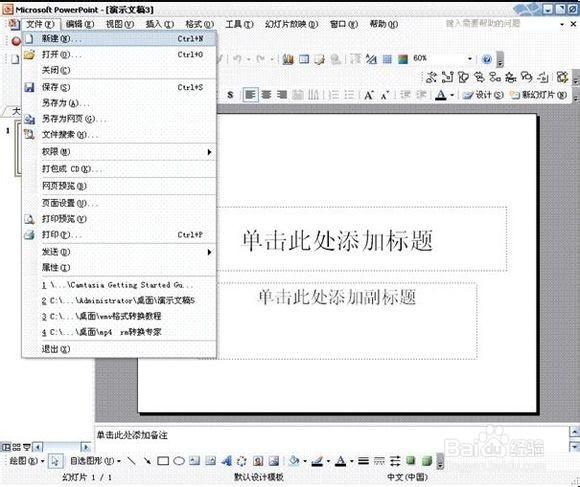Click the 新幻灯片 New Slide button
Screen dimensions: 580x487
[x=539, y=95]
